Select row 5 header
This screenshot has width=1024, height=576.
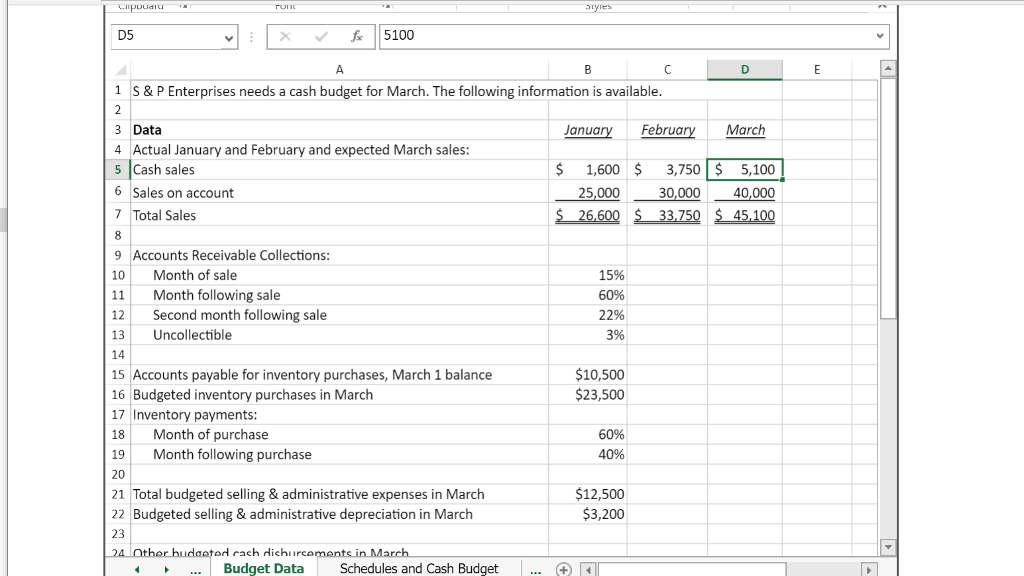tap(117, 169)
